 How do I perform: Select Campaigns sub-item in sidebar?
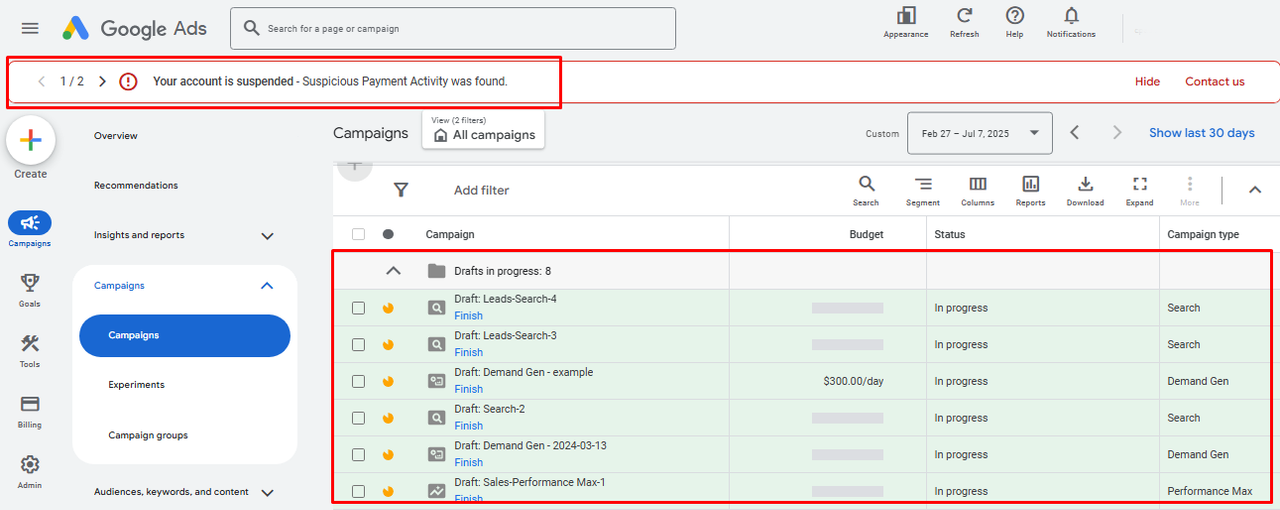pyautogui.click(x=185, y=336)
